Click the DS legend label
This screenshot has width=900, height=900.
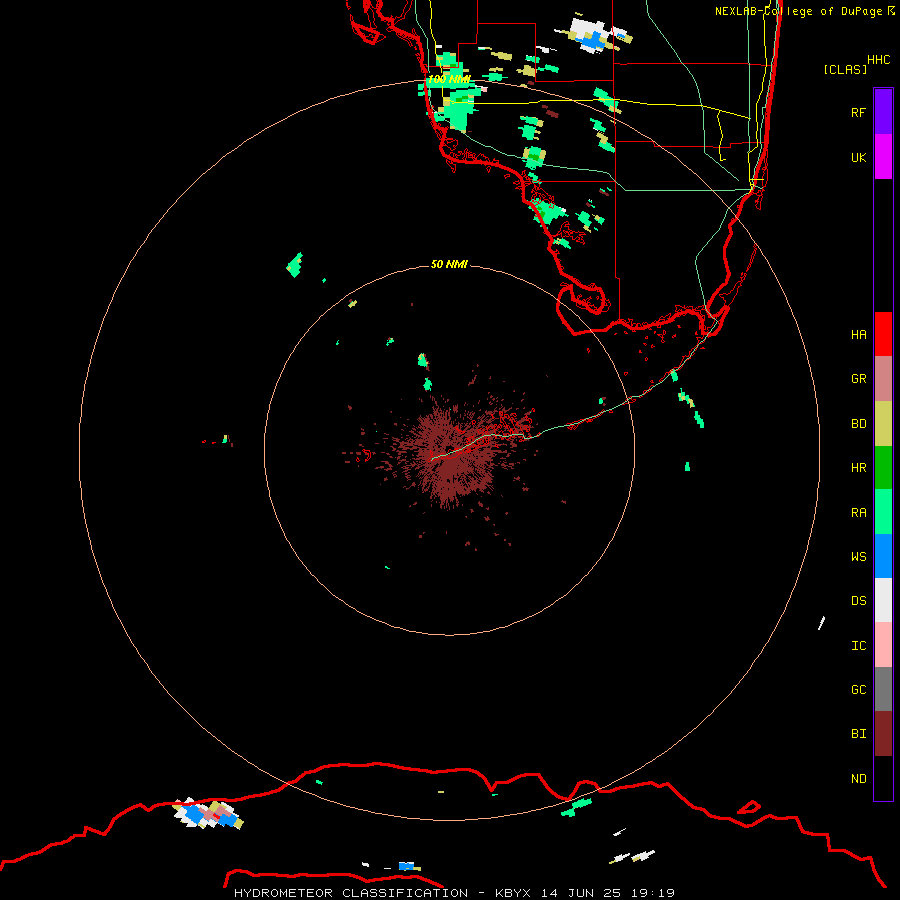pos(858,600)
